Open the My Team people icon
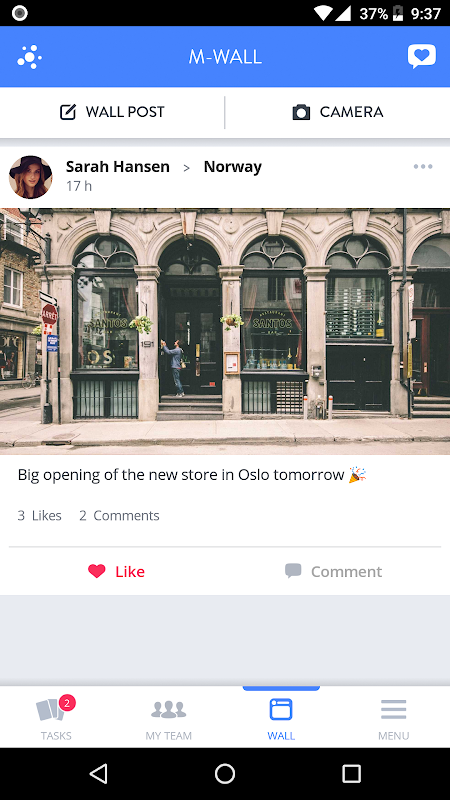The width and height of the screenshot is (450, 800). [168, 709]
